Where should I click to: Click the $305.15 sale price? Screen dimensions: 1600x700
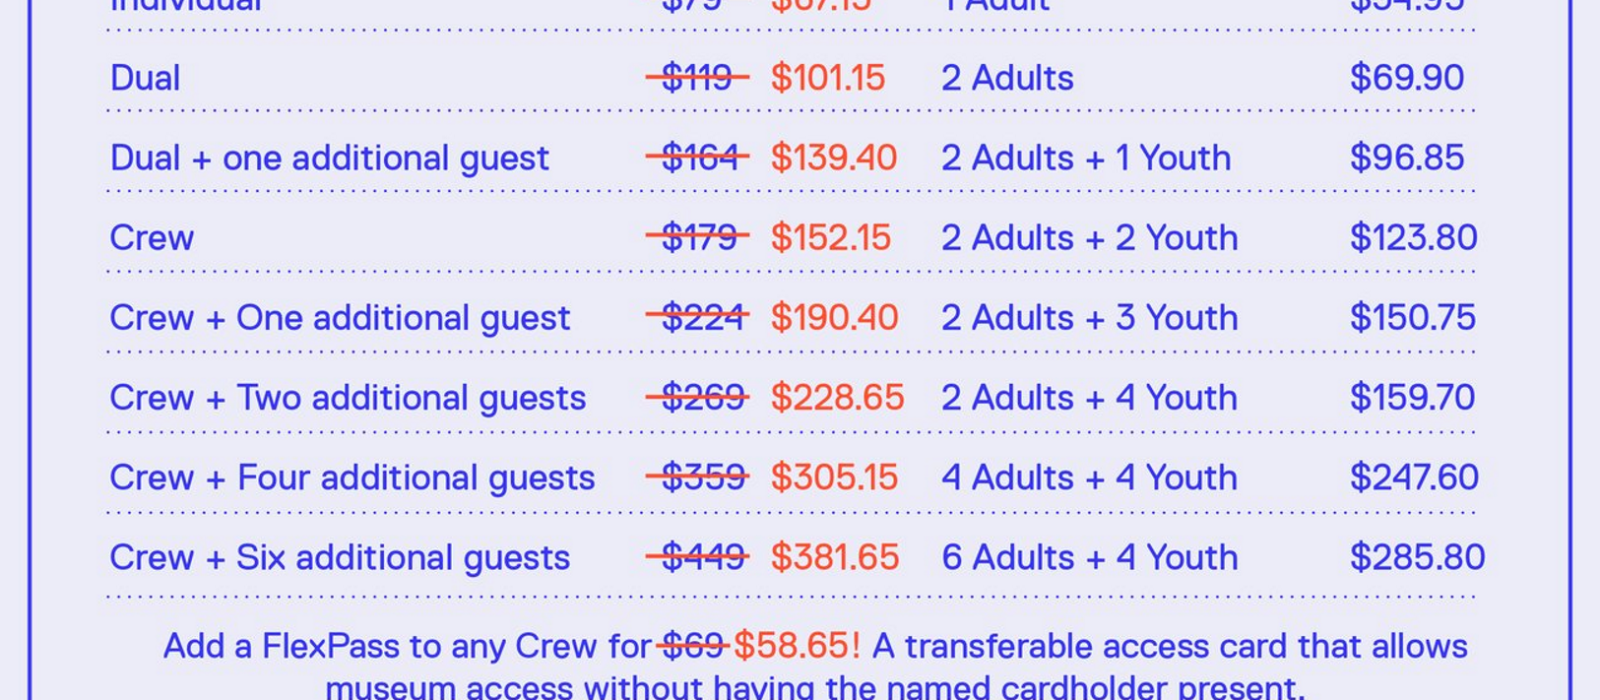[x=834, y=478]
